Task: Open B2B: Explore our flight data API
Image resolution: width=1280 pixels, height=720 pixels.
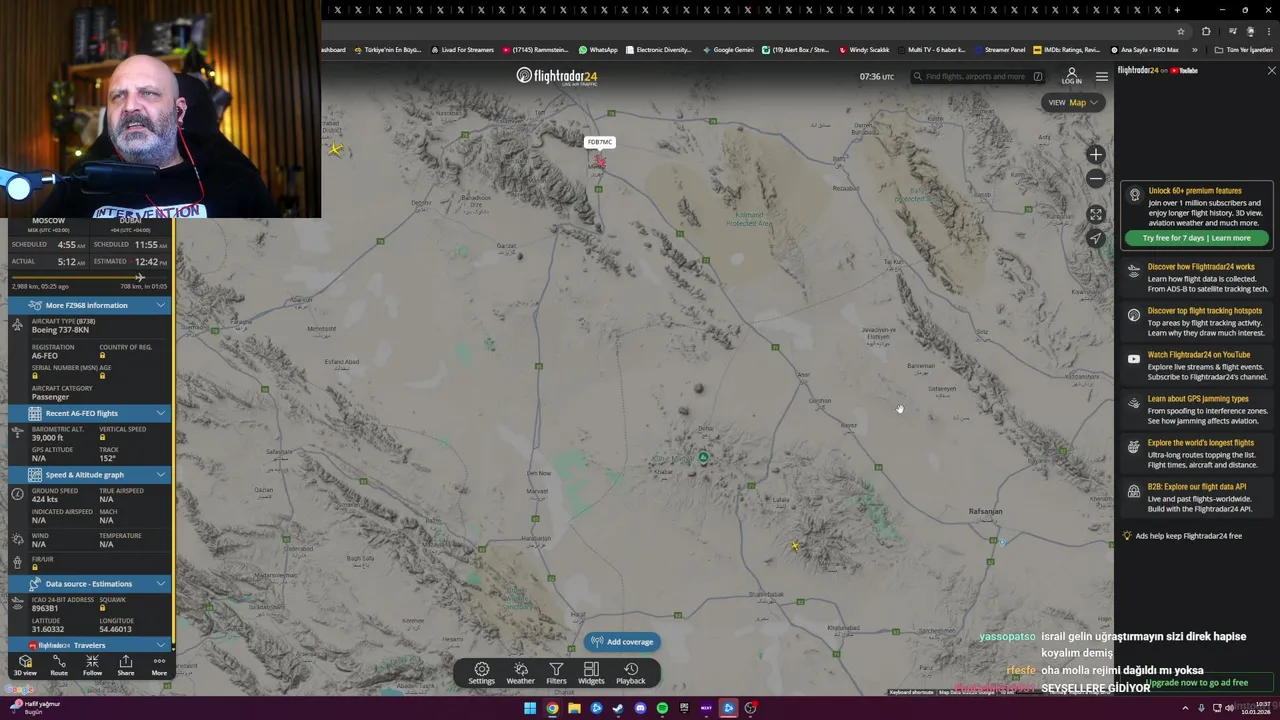Action: tap(1196, 497)
